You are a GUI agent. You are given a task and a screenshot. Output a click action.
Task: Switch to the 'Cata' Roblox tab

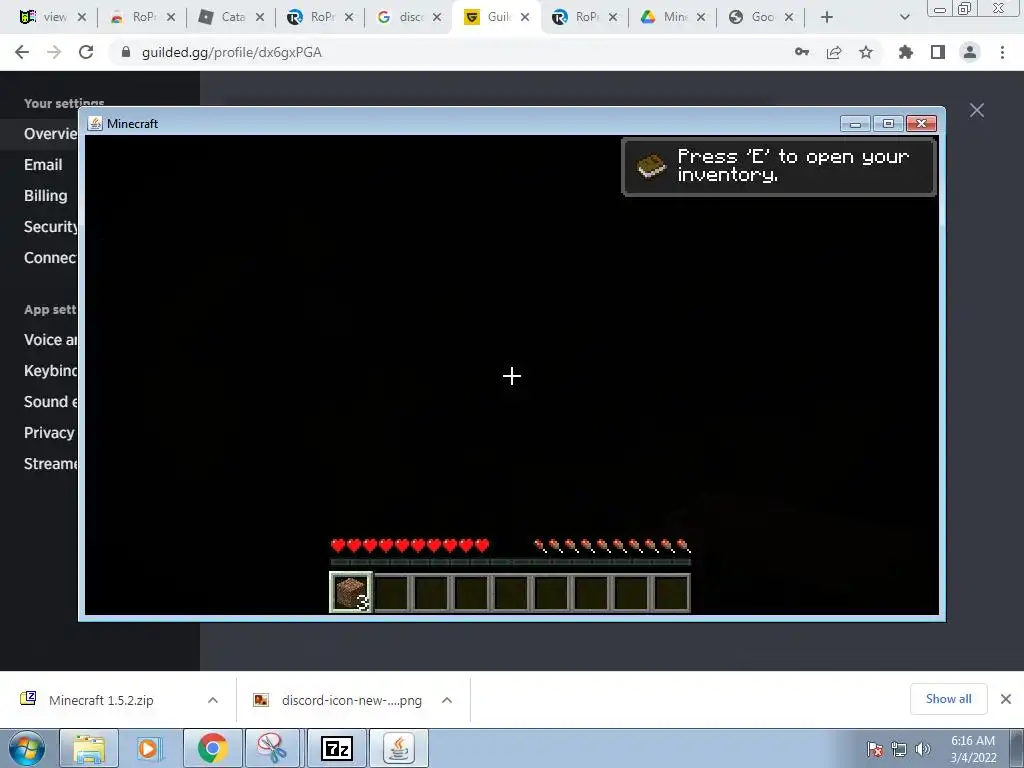click(229, 17)
